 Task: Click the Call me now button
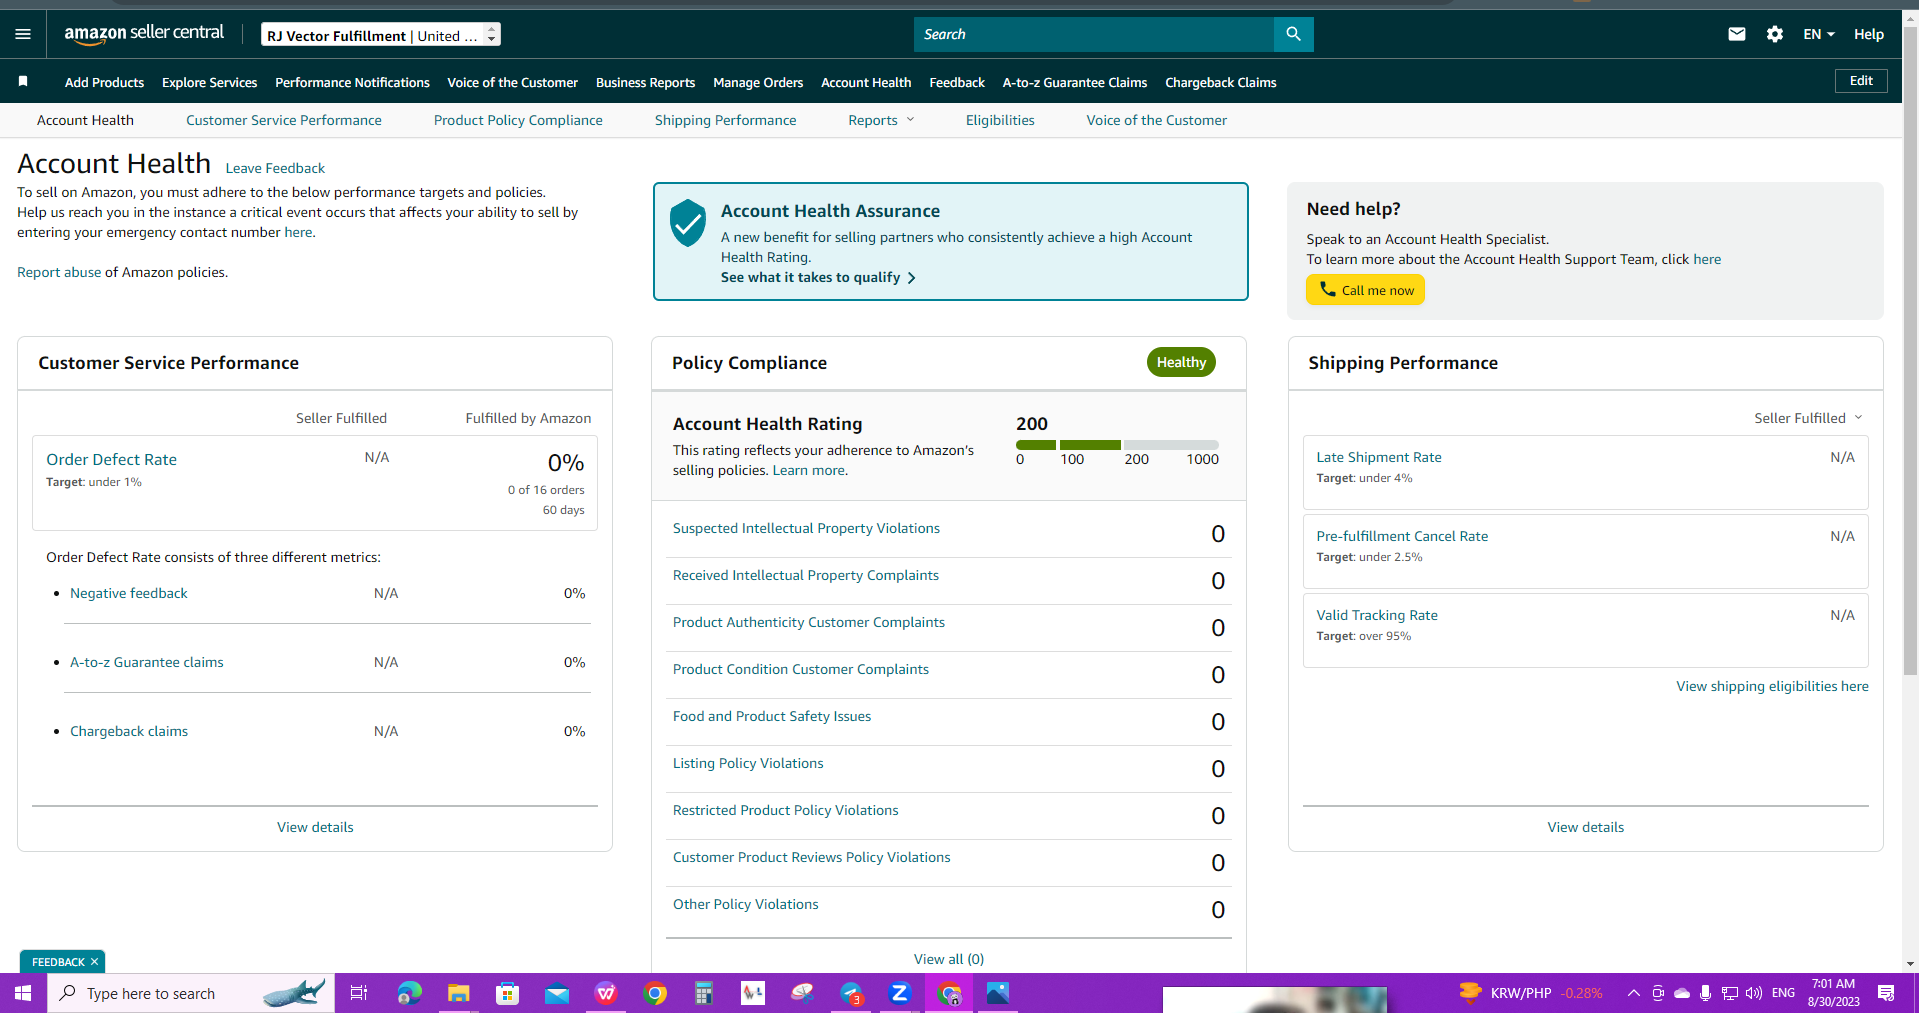[1366, 290]
